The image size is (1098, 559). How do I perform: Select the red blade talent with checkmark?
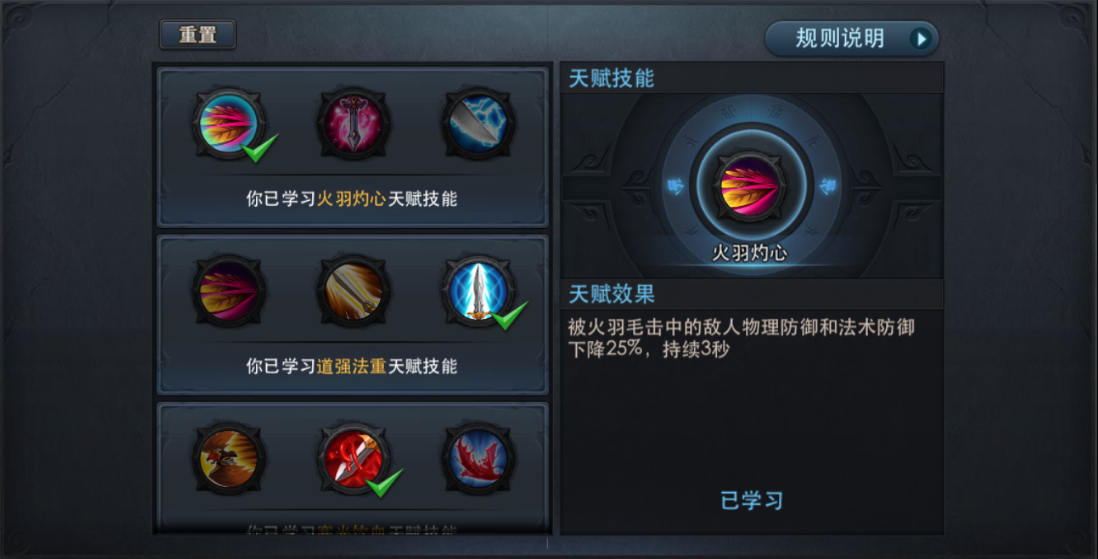(x=353, y=459)
